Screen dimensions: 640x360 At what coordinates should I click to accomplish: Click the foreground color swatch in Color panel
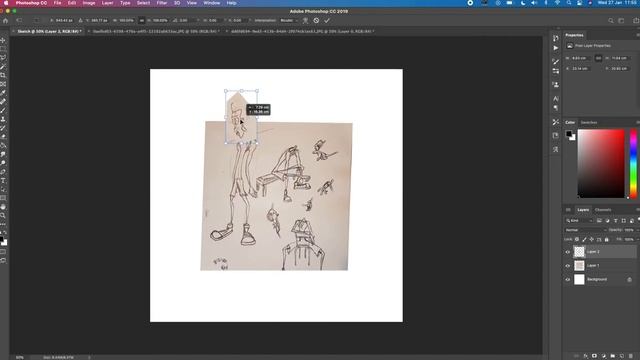tap(569, 133)
